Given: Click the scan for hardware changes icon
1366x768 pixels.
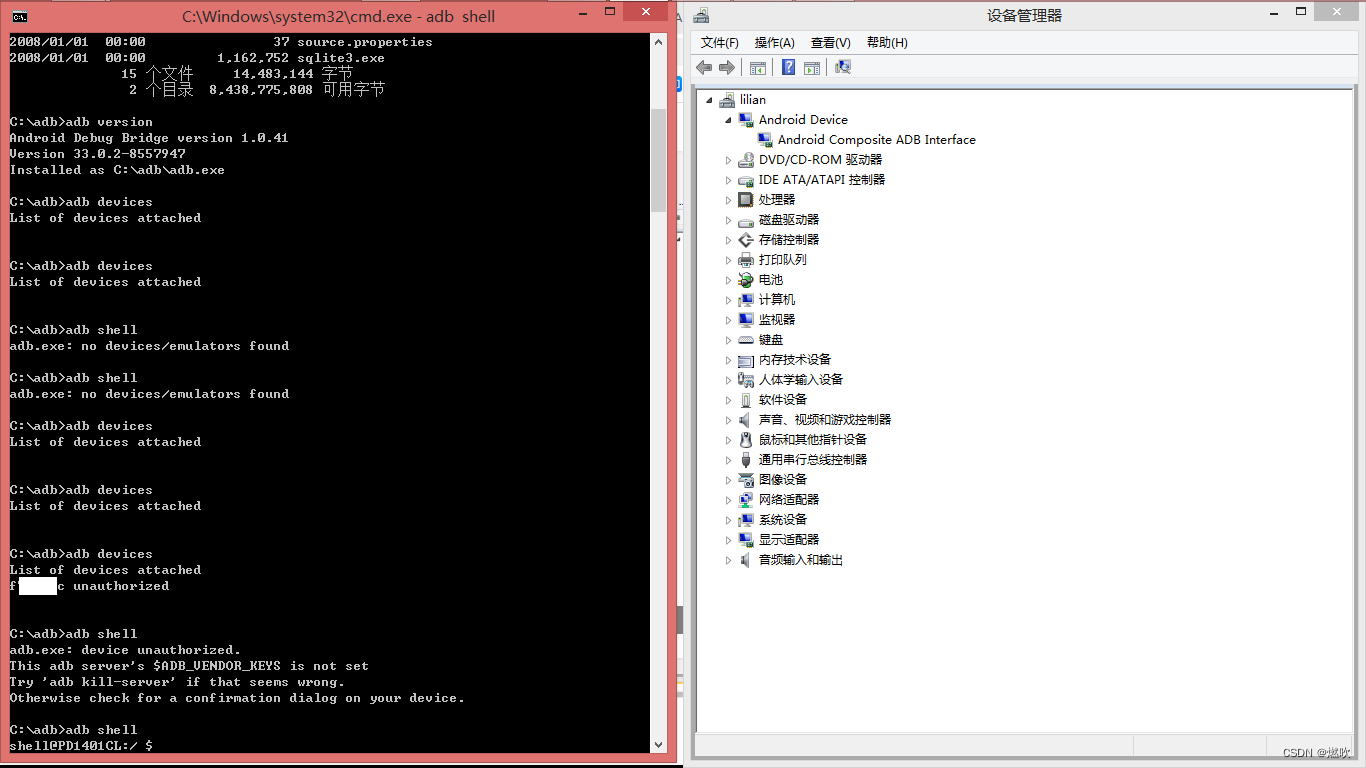Looking at the screenshot, I should [843, 67].
